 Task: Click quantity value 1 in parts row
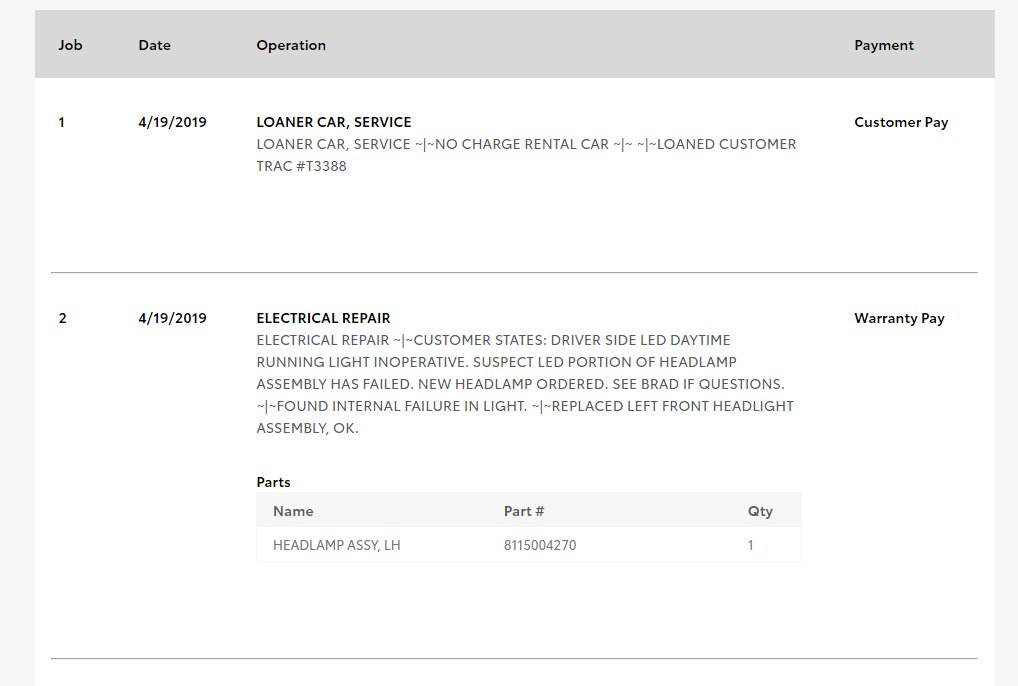(x=751, y=545)
